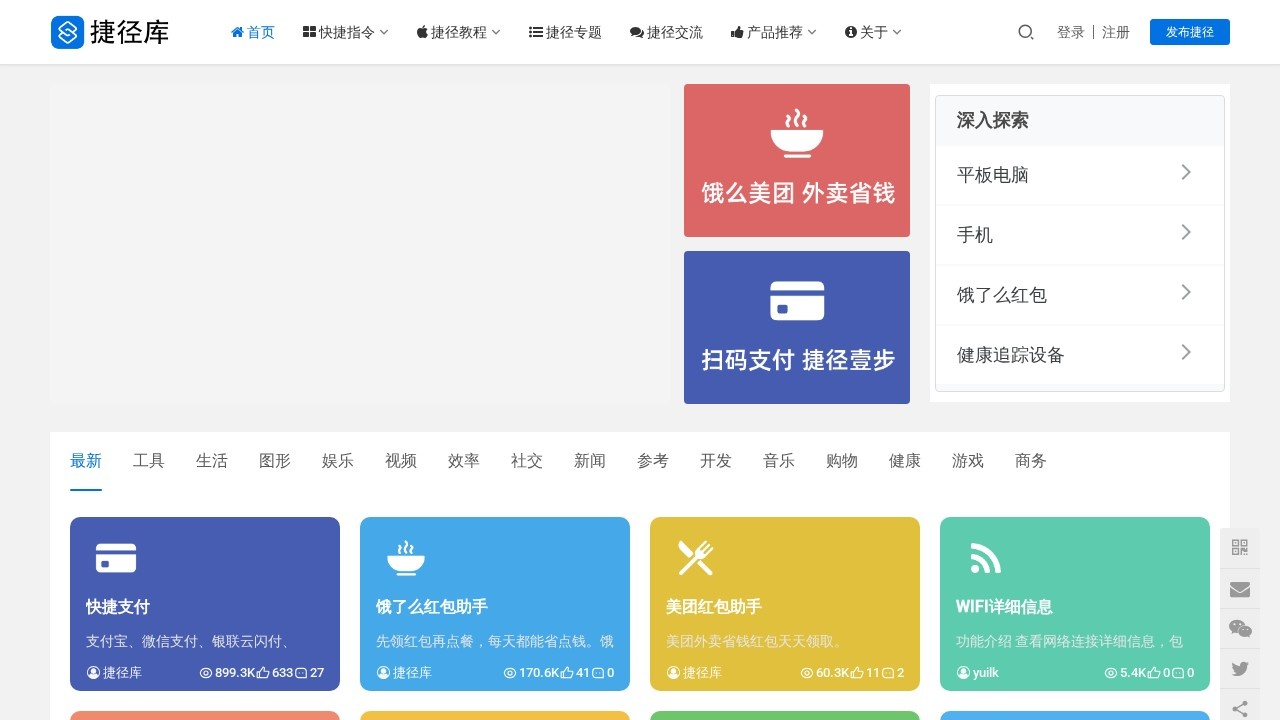
Task: Switch to the 开发 tab
Action: tap(716, 461)
